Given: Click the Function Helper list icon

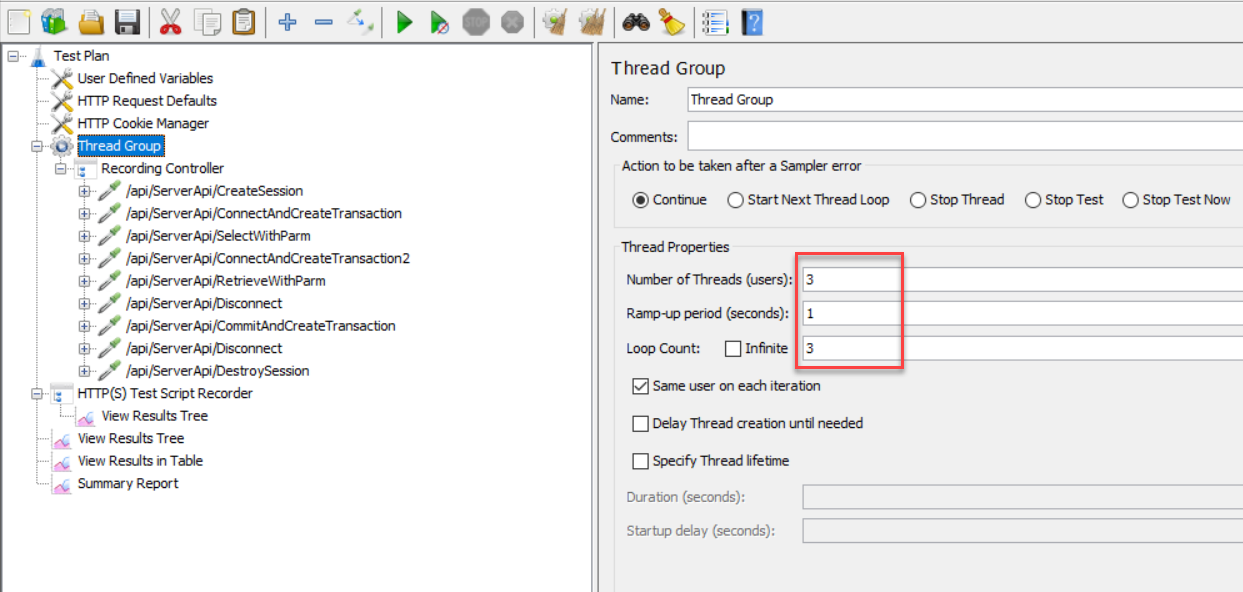Looking at the screenshot, I should (714, 22).
